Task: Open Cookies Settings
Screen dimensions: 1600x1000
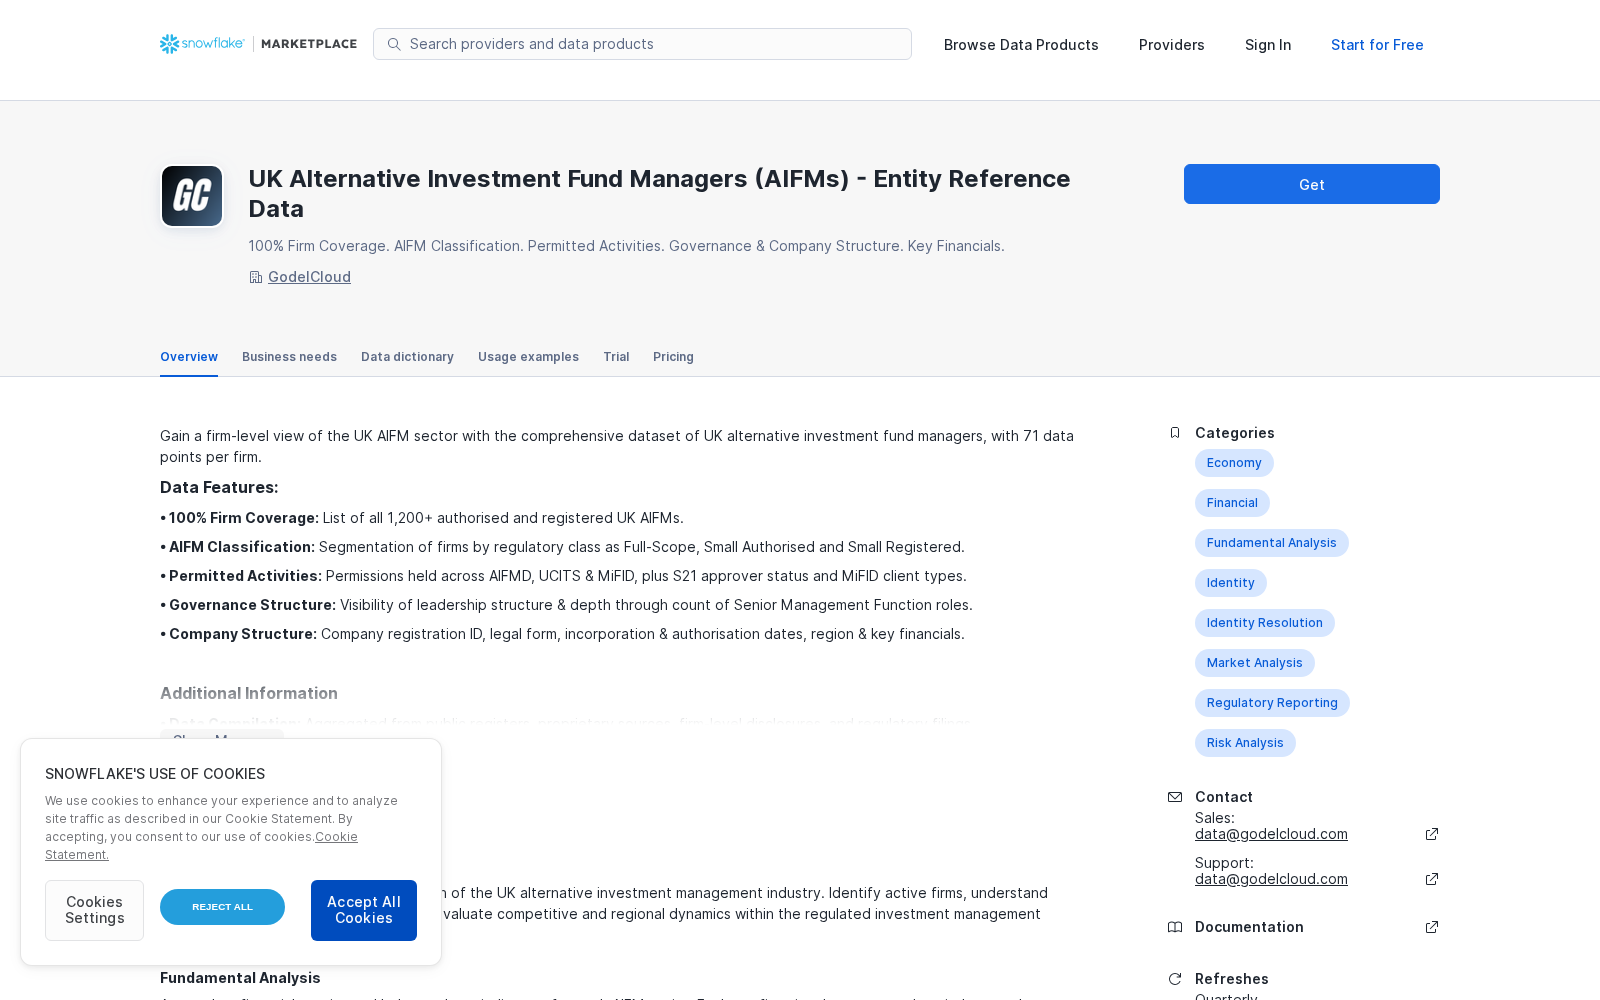Action: pyautogui.click(x=94, y=910)
